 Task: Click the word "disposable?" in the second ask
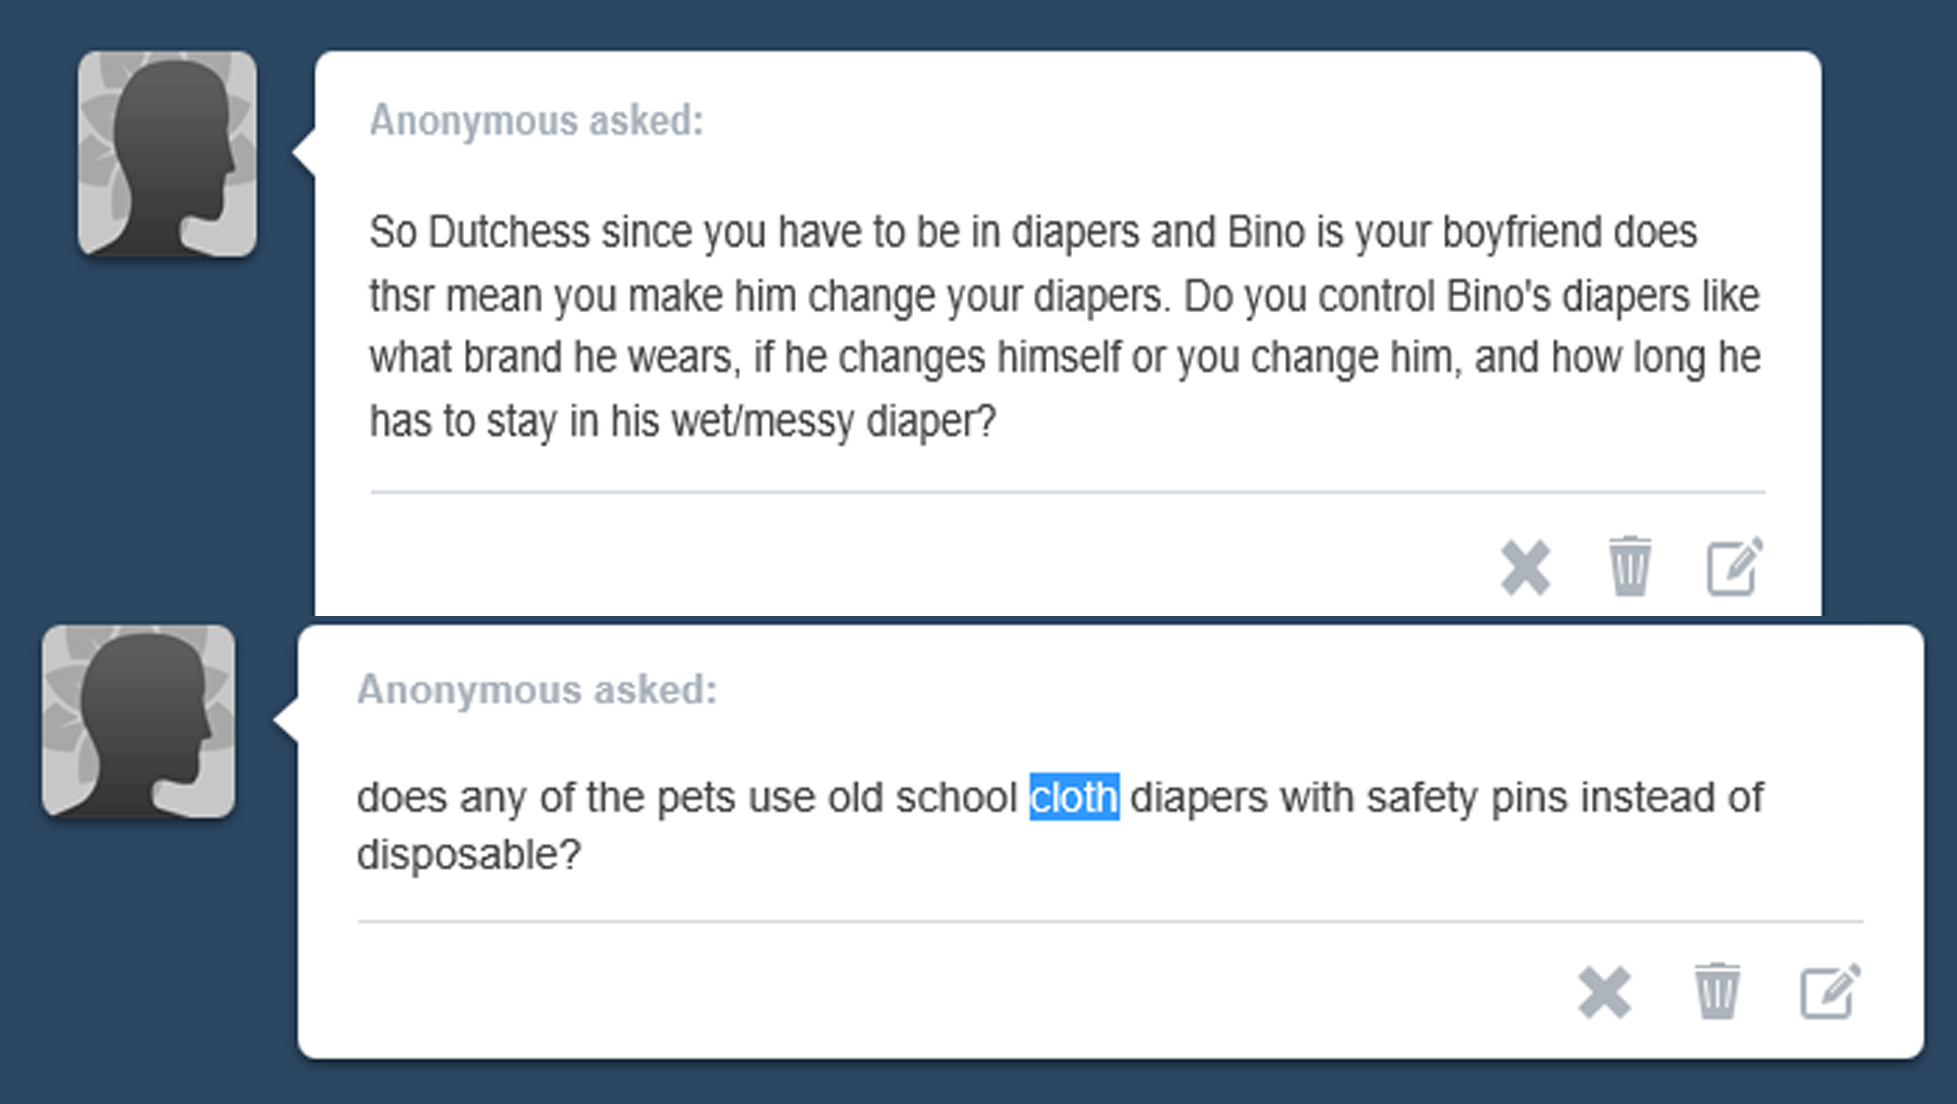(468, 855)
